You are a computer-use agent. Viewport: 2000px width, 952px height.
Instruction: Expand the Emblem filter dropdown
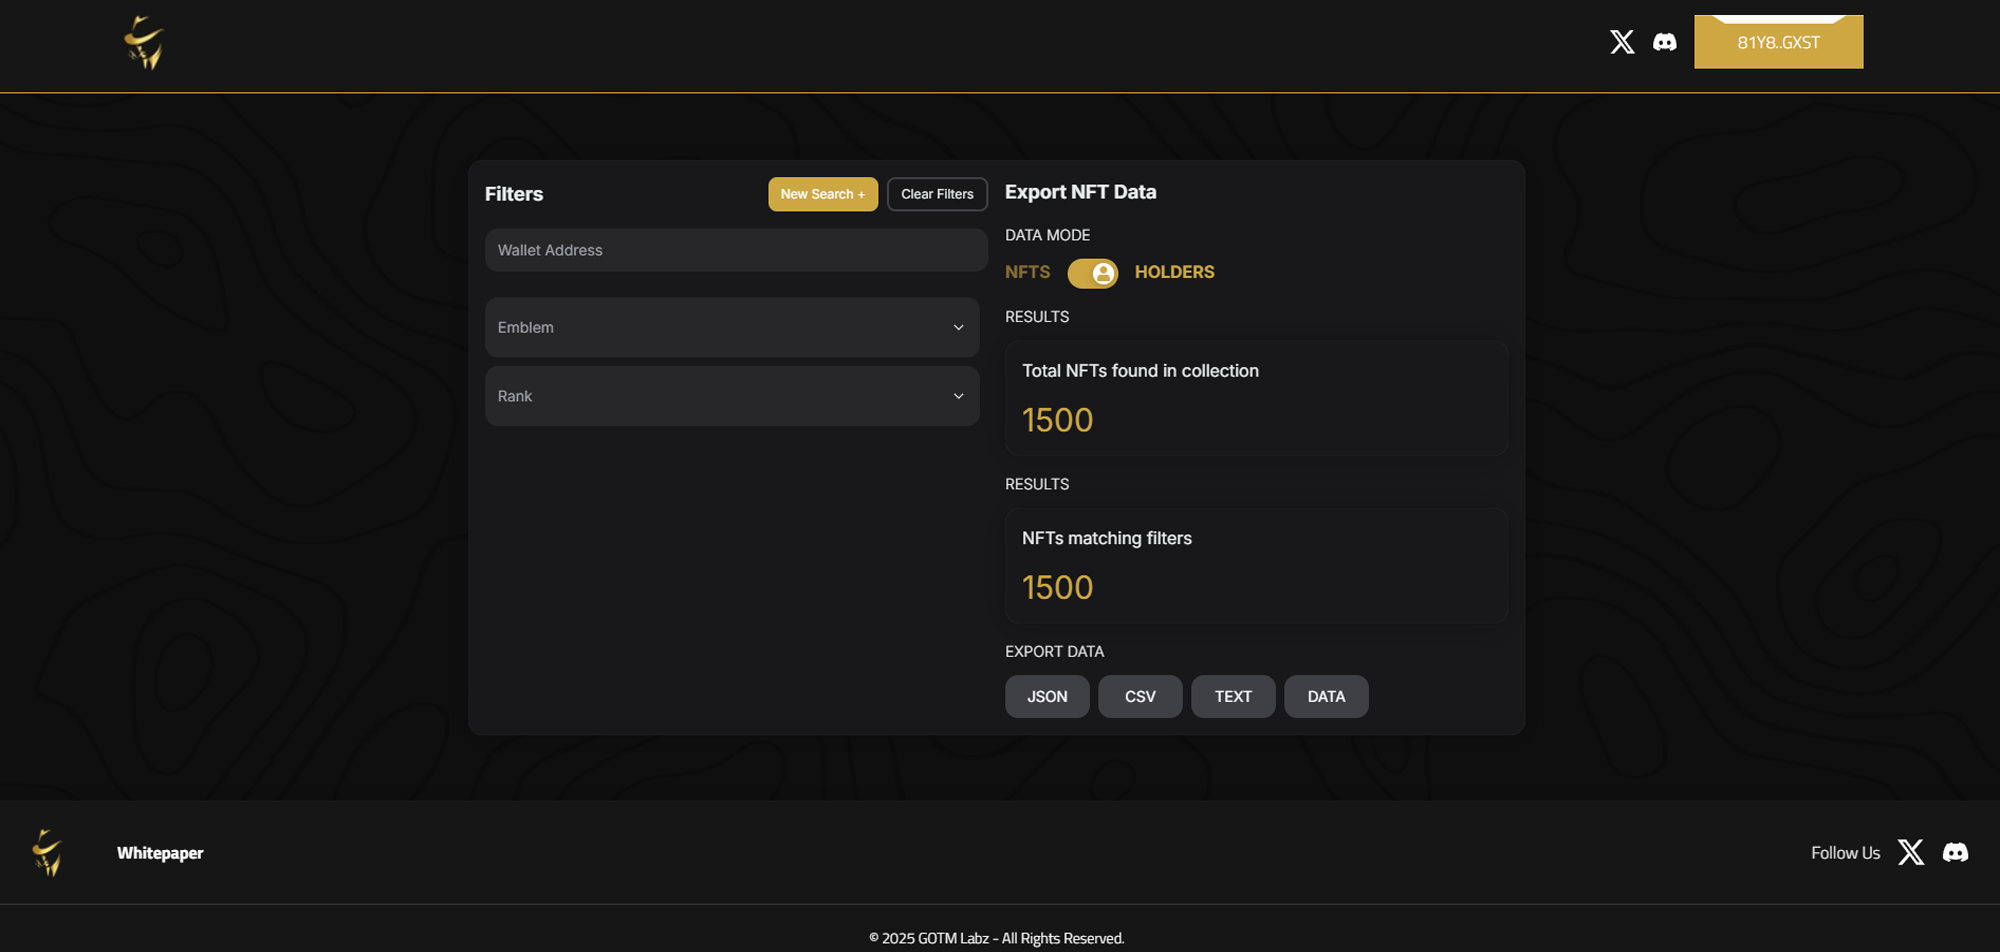point(732,327)
